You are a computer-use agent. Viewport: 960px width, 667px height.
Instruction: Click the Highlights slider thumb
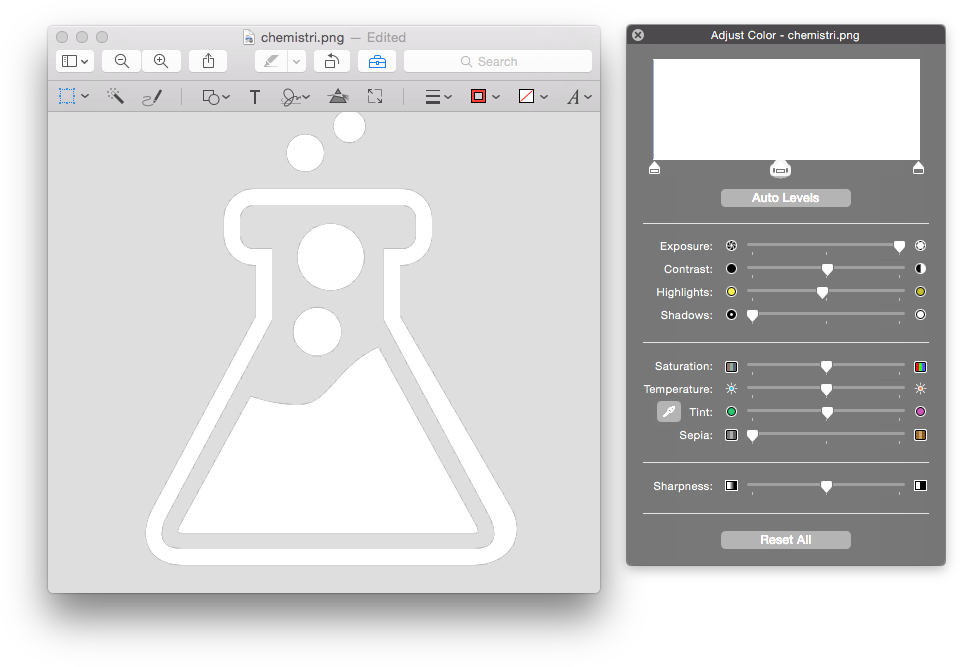click(x=822, y=293)
